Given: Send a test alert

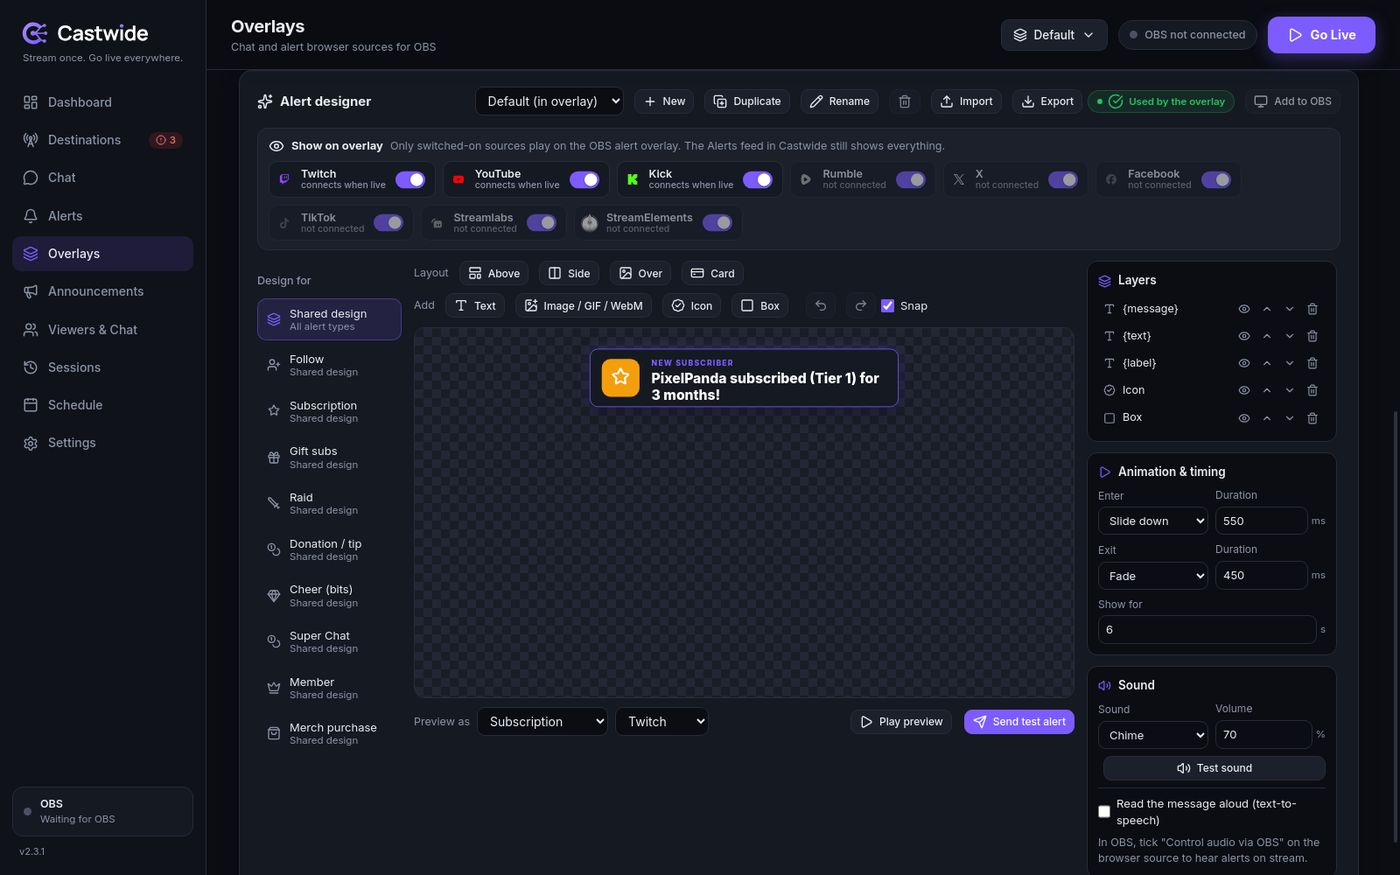Looking at the screenshot, I should [1019, 722].
